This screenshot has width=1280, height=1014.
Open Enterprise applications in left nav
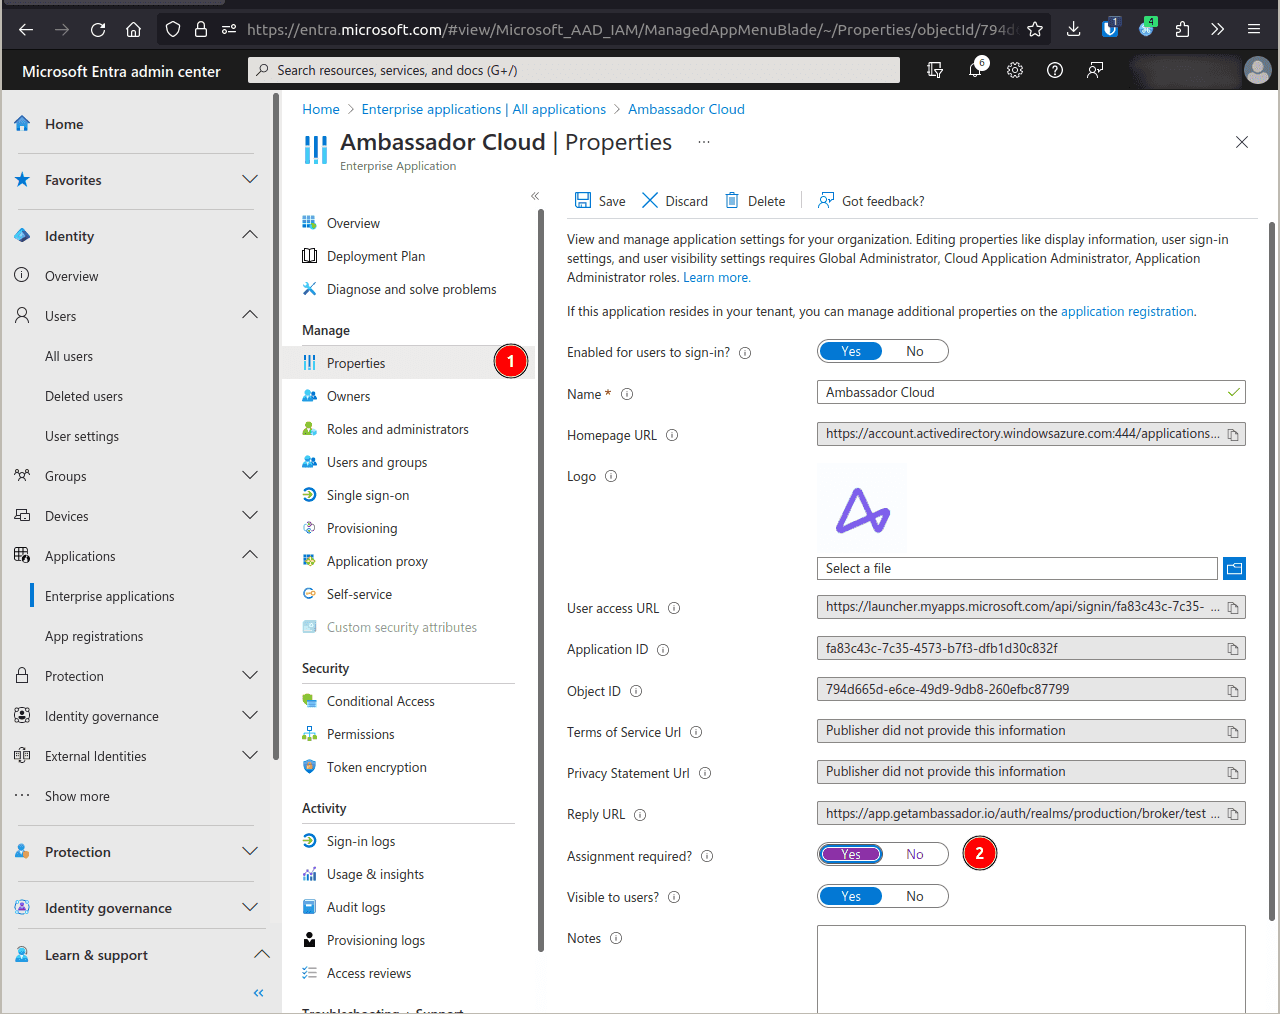[x=110, y=596]
